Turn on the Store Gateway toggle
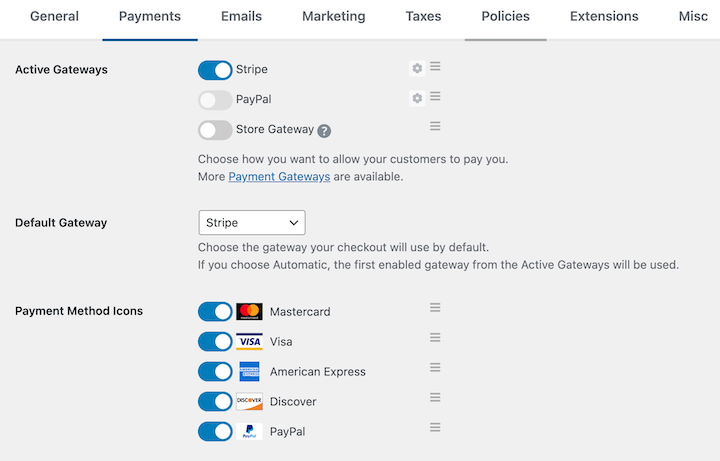Screen dimensions: 720x461 point(215,130)
